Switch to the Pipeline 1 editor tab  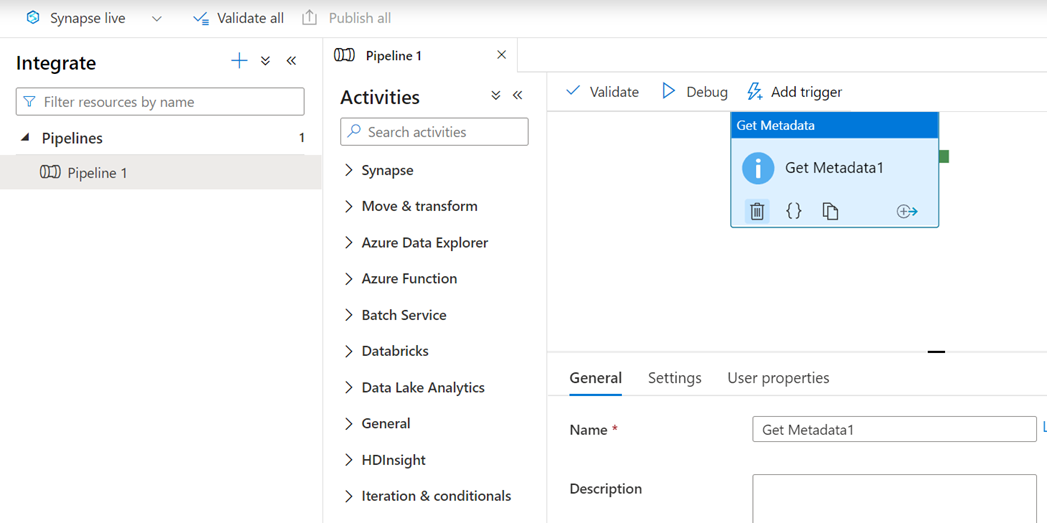[393, 55]
